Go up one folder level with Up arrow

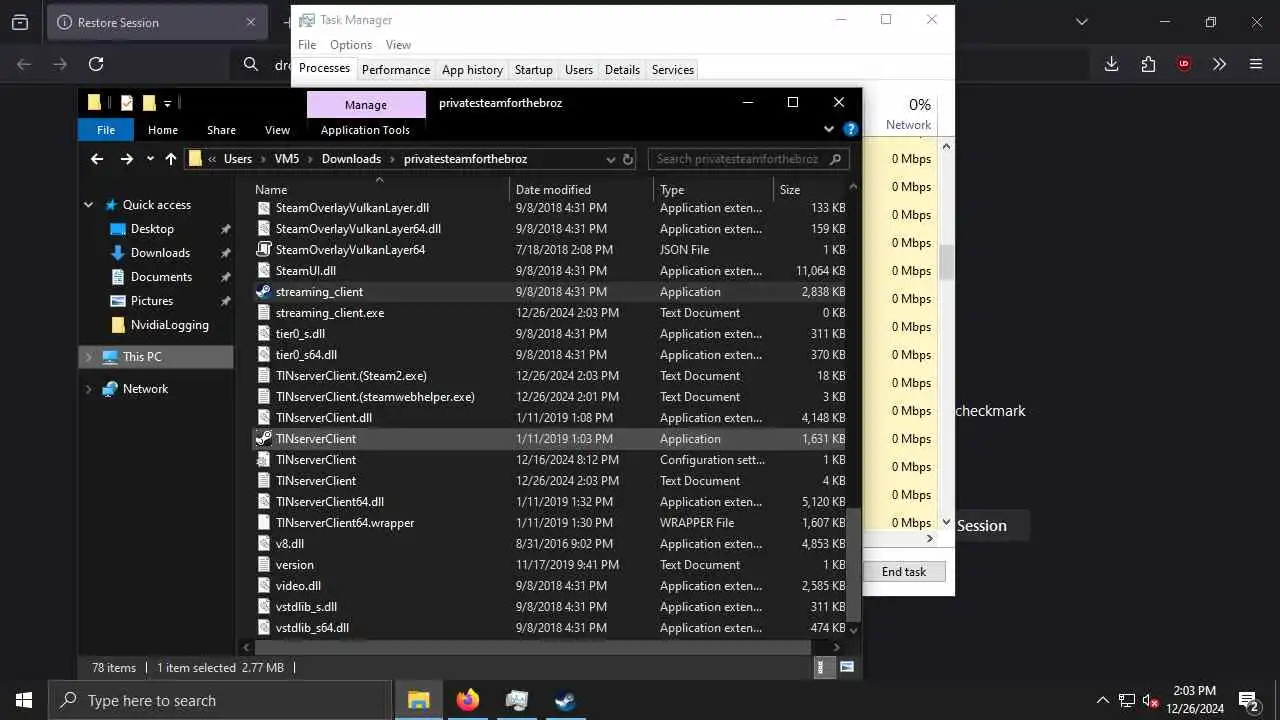click(171, 158)
